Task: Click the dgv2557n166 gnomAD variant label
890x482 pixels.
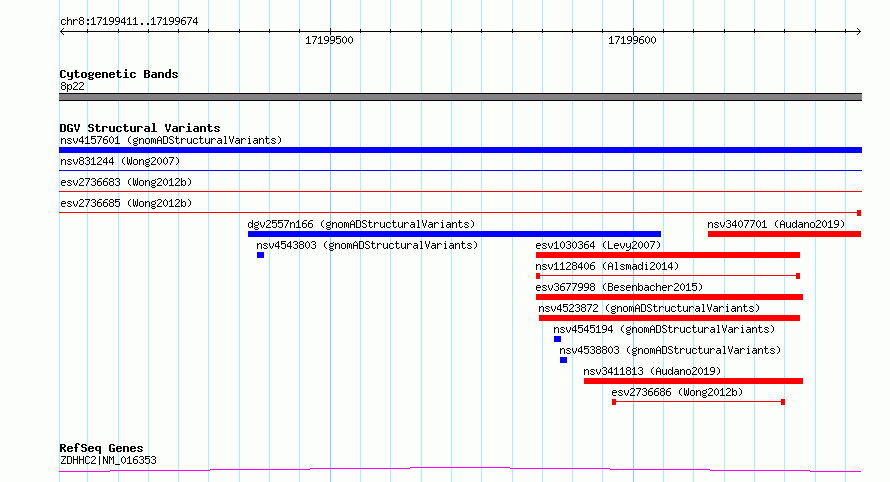Action: pos(361,224)
